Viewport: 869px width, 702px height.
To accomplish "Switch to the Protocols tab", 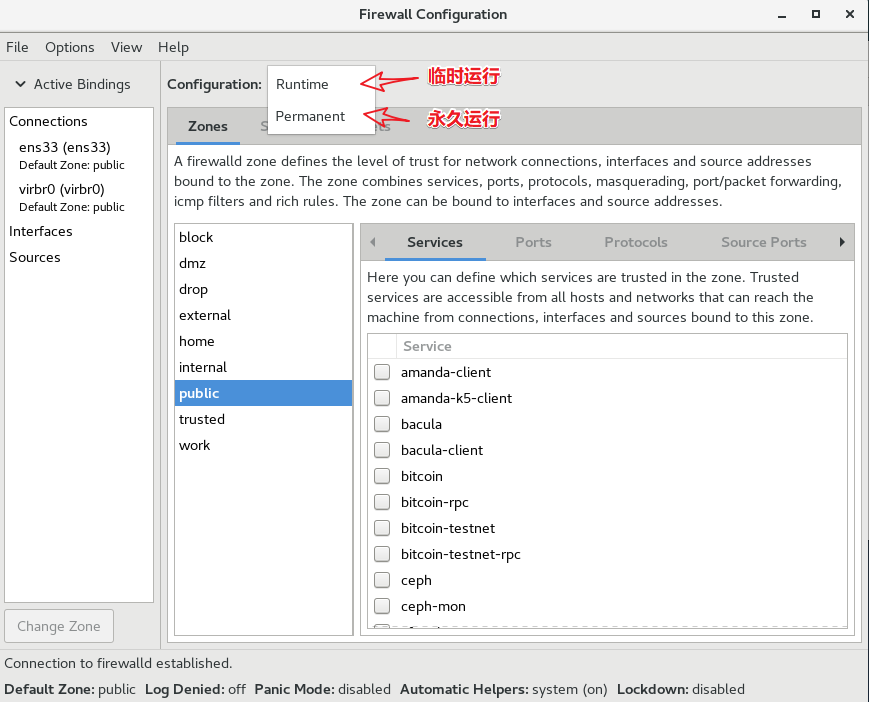I will (635, 242).
